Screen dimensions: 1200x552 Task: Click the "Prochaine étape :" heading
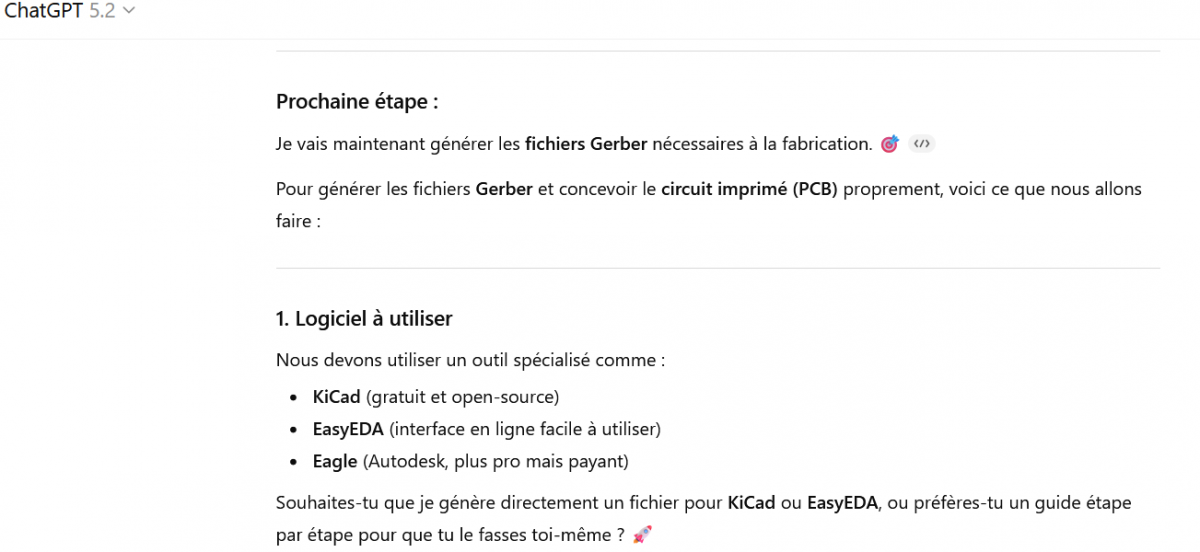pos(357,102)
